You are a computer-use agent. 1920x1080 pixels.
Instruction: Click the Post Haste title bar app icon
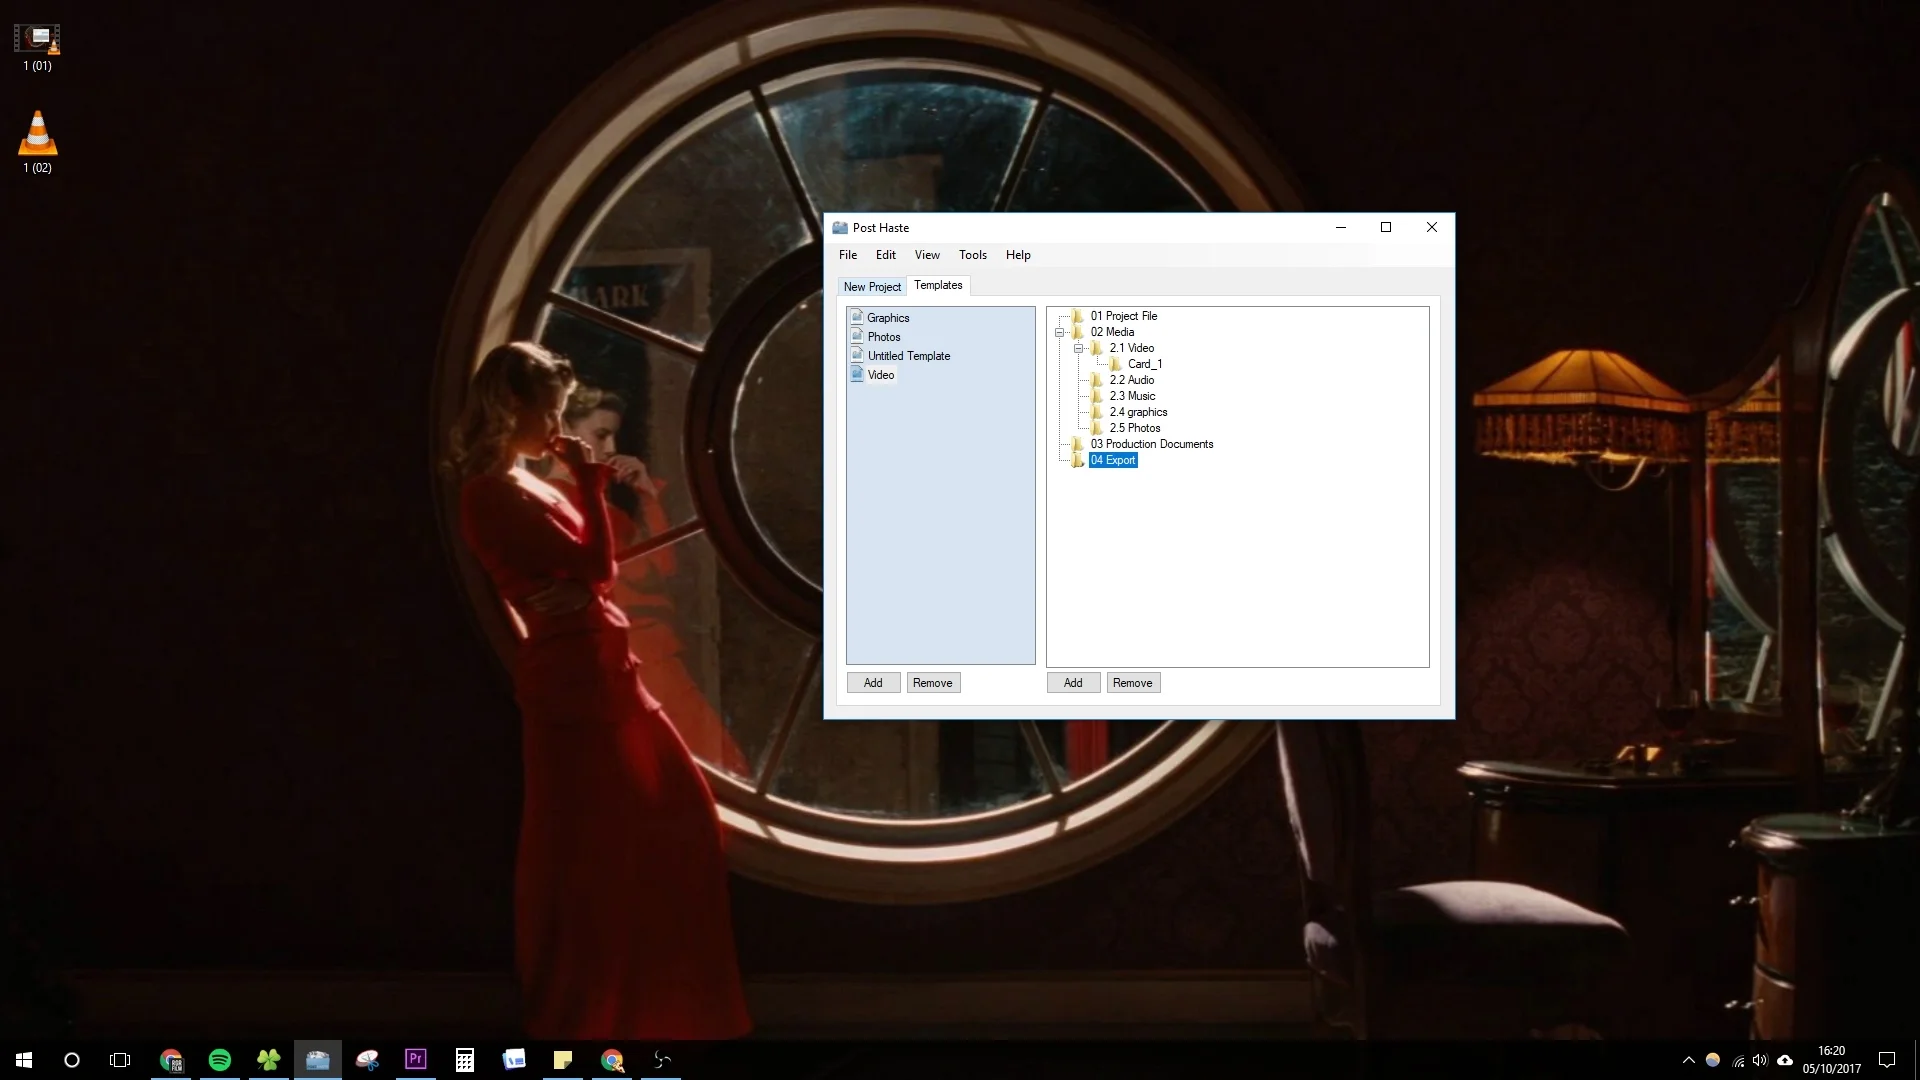(840, 228)
